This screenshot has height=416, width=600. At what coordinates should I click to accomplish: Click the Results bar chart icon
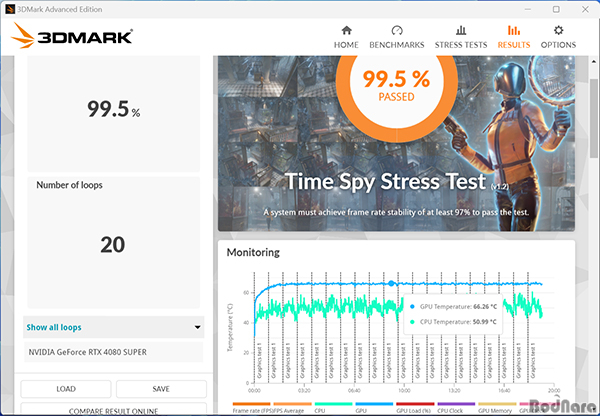(514, 30)
